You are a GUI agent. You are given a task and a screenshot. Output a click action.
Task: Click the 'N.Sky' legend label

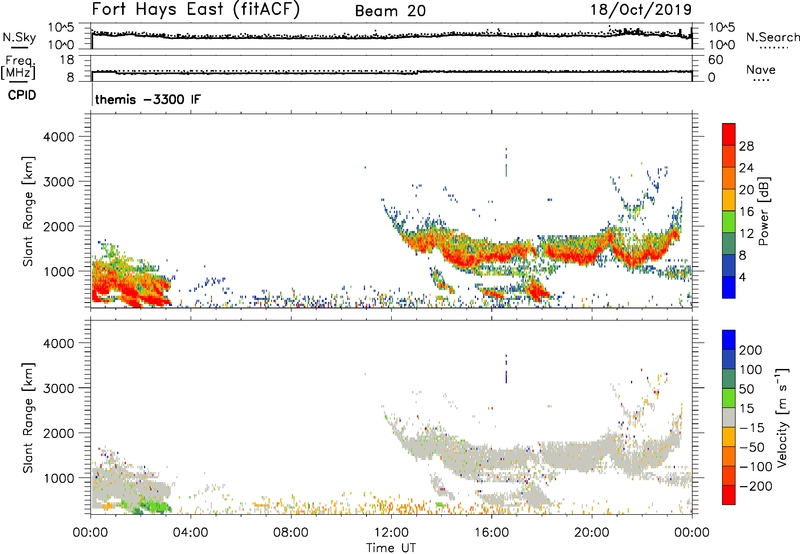(19, 37)
